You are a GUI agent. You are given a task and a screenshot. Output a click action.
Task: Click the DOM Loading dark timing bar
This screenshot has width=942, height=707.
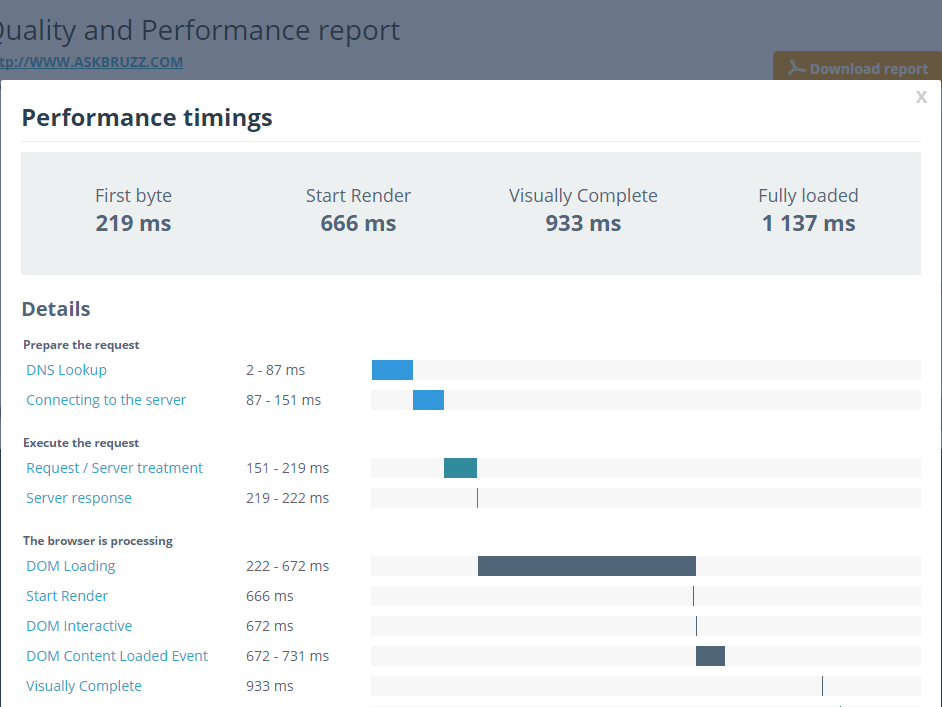click(587, 566)
